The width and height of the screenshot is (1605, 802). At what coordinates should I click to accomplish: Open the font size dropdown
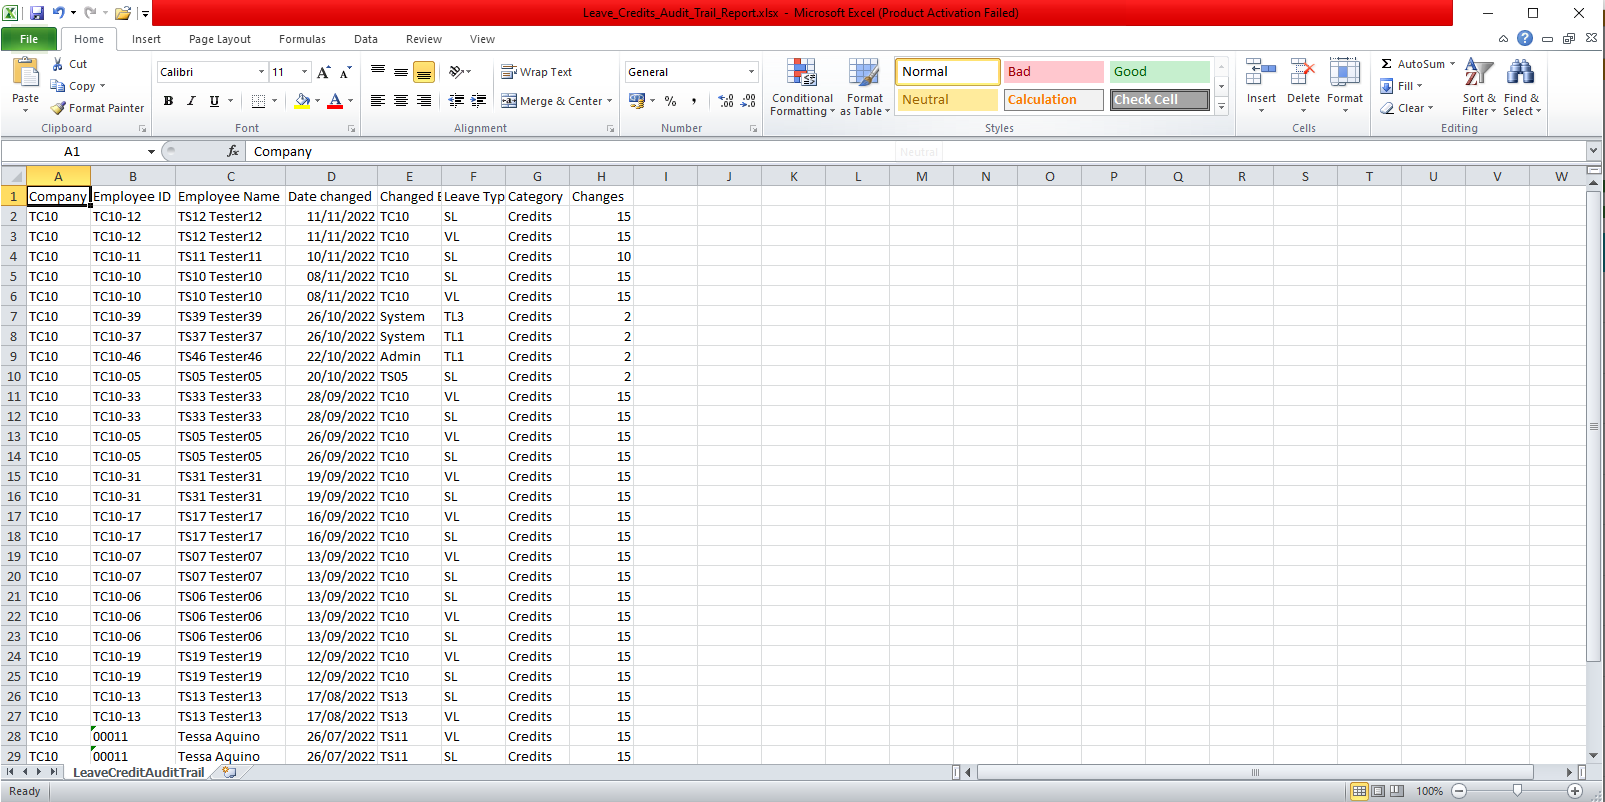click(x=305, y=72)
